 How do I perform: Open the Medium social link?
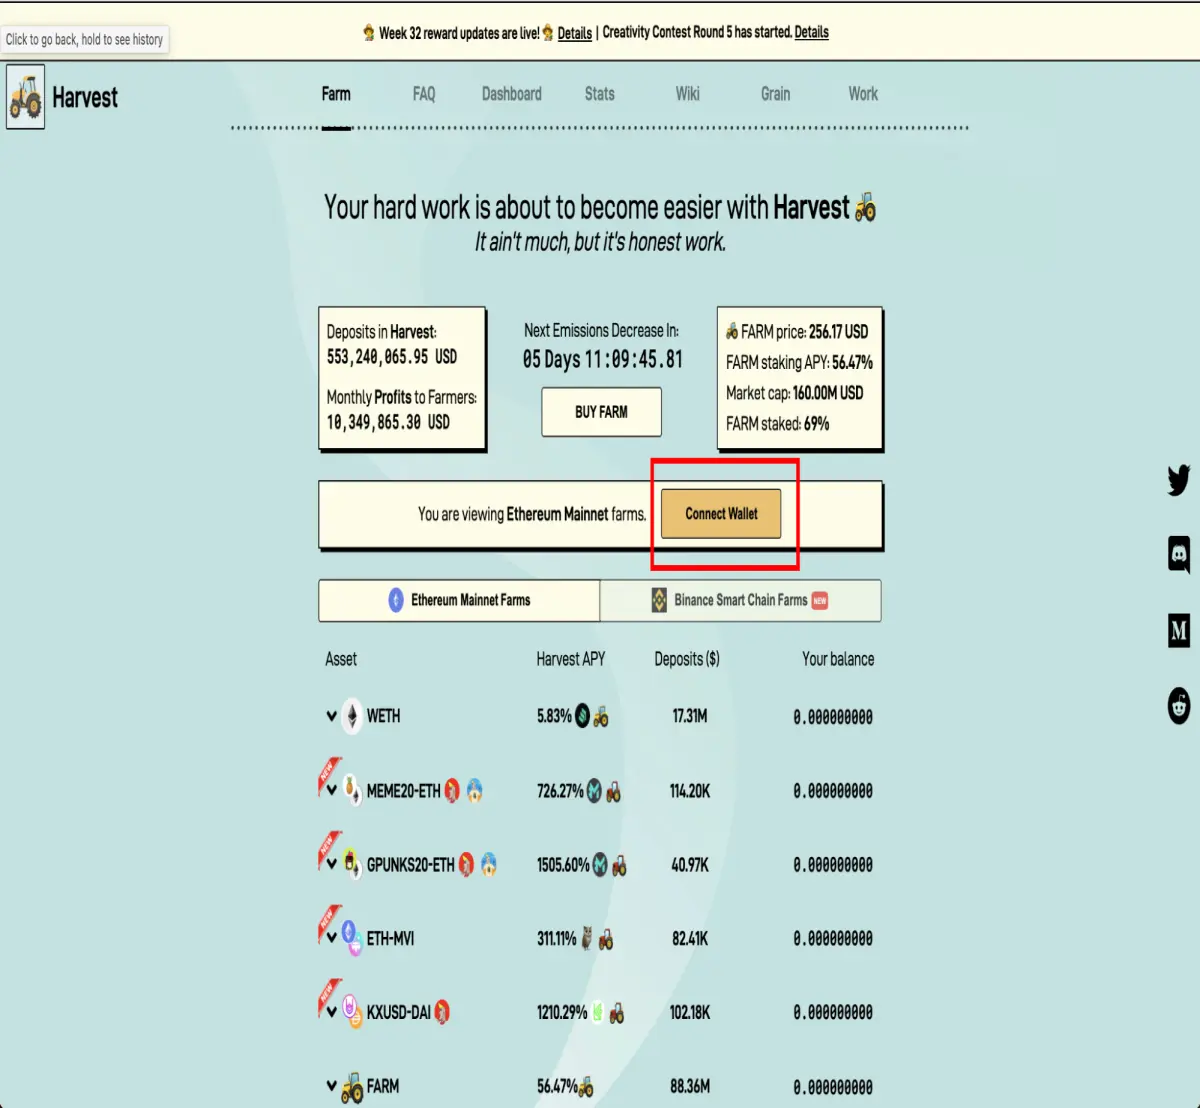click(x=1179, y=630)
